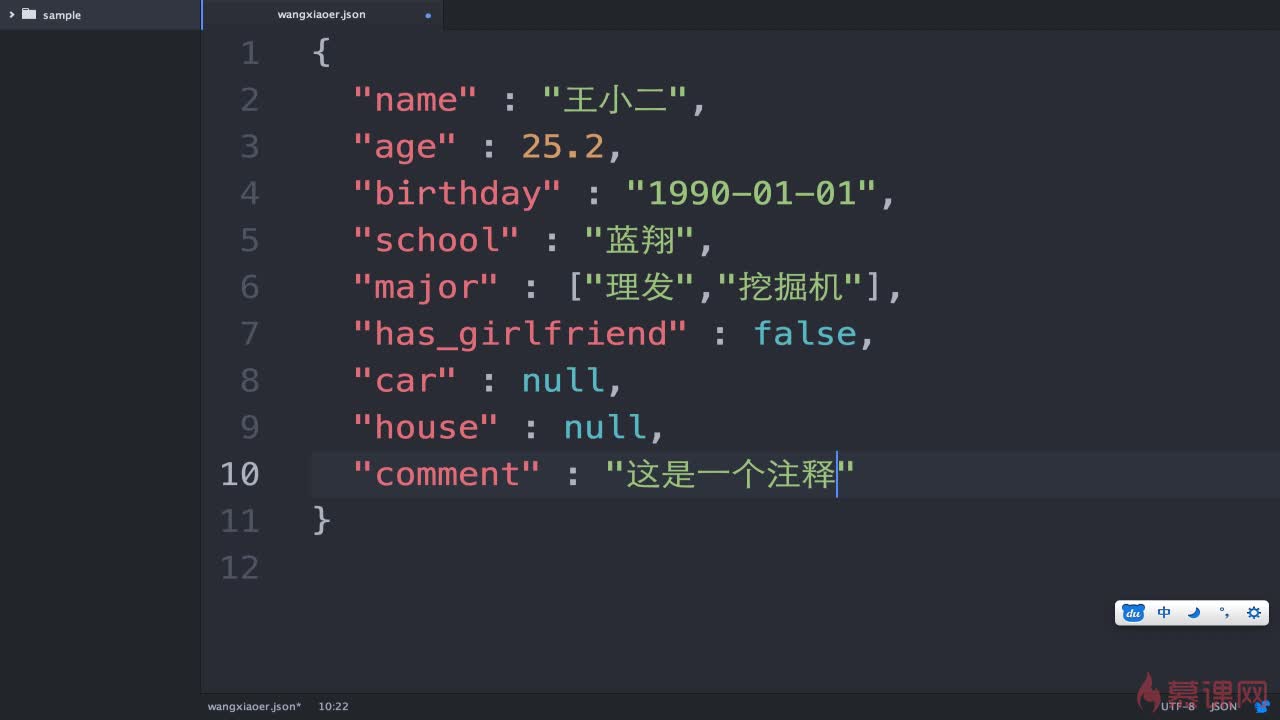This screenshot has height=720, width=1280.
Task: Click the 10:22 cursor position indicator
Action: [333, 706]
